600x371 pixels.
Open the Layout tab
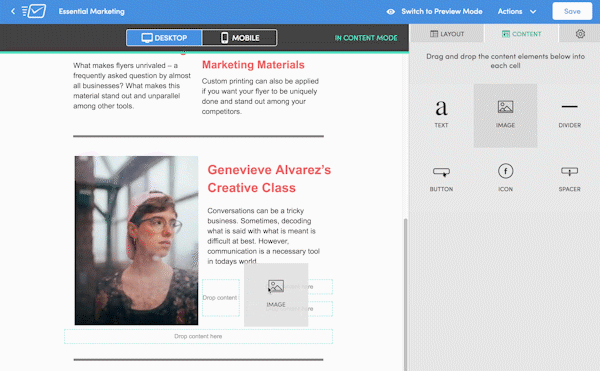click(x=447, y=34)
